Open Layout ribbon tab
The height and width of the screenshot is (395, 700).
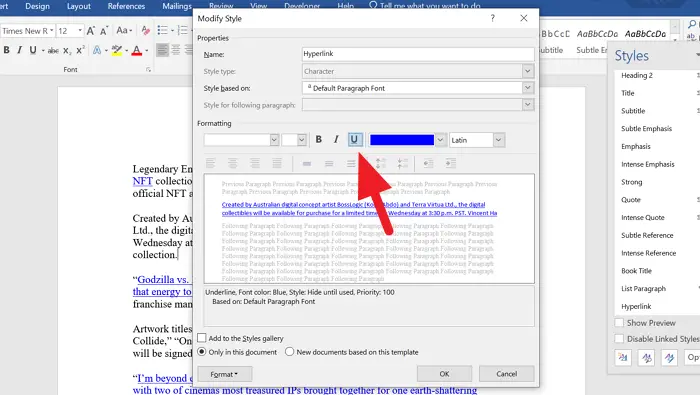(x=79, y=6)
